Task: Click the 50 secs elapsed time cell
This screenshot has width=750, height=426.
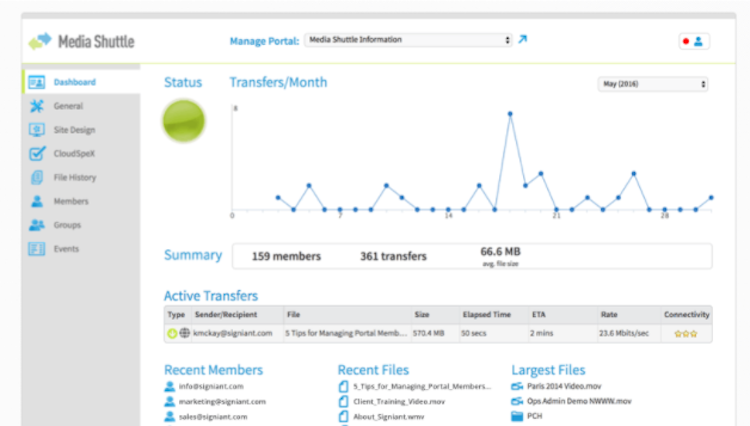Action: tap(474, 333)
